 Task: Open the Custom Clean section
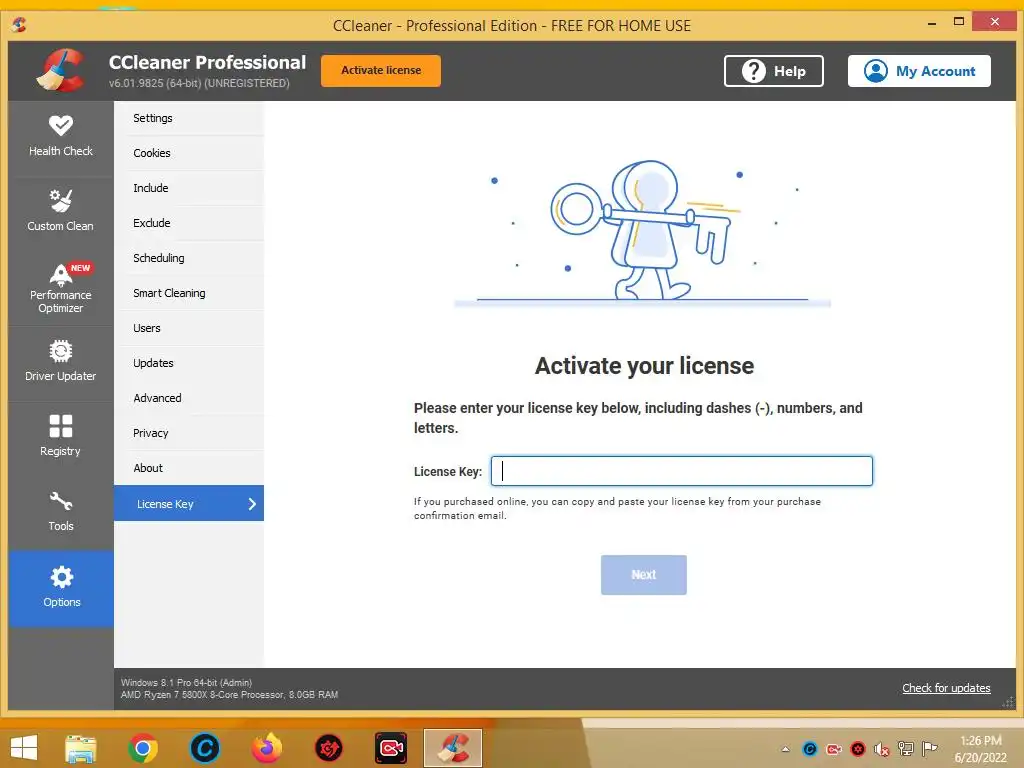pos(61,212)
